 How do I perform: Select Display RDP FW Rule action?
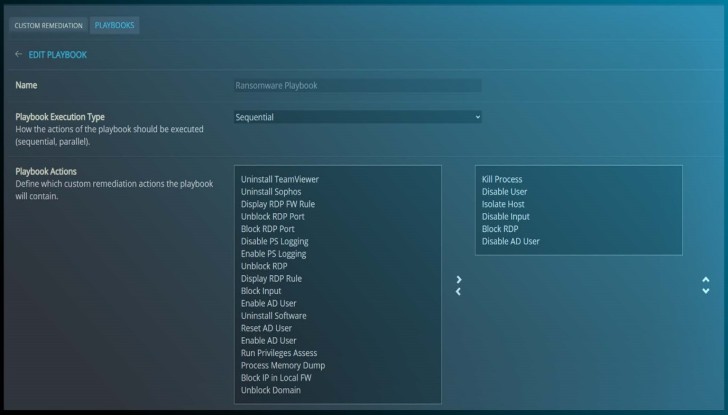[x=278, y=204]
